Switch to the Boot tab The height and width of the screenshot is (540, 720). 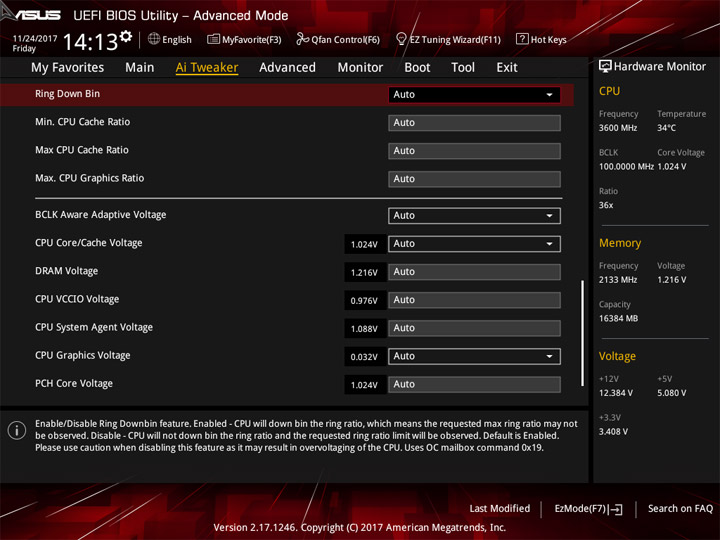click(417, 68)
